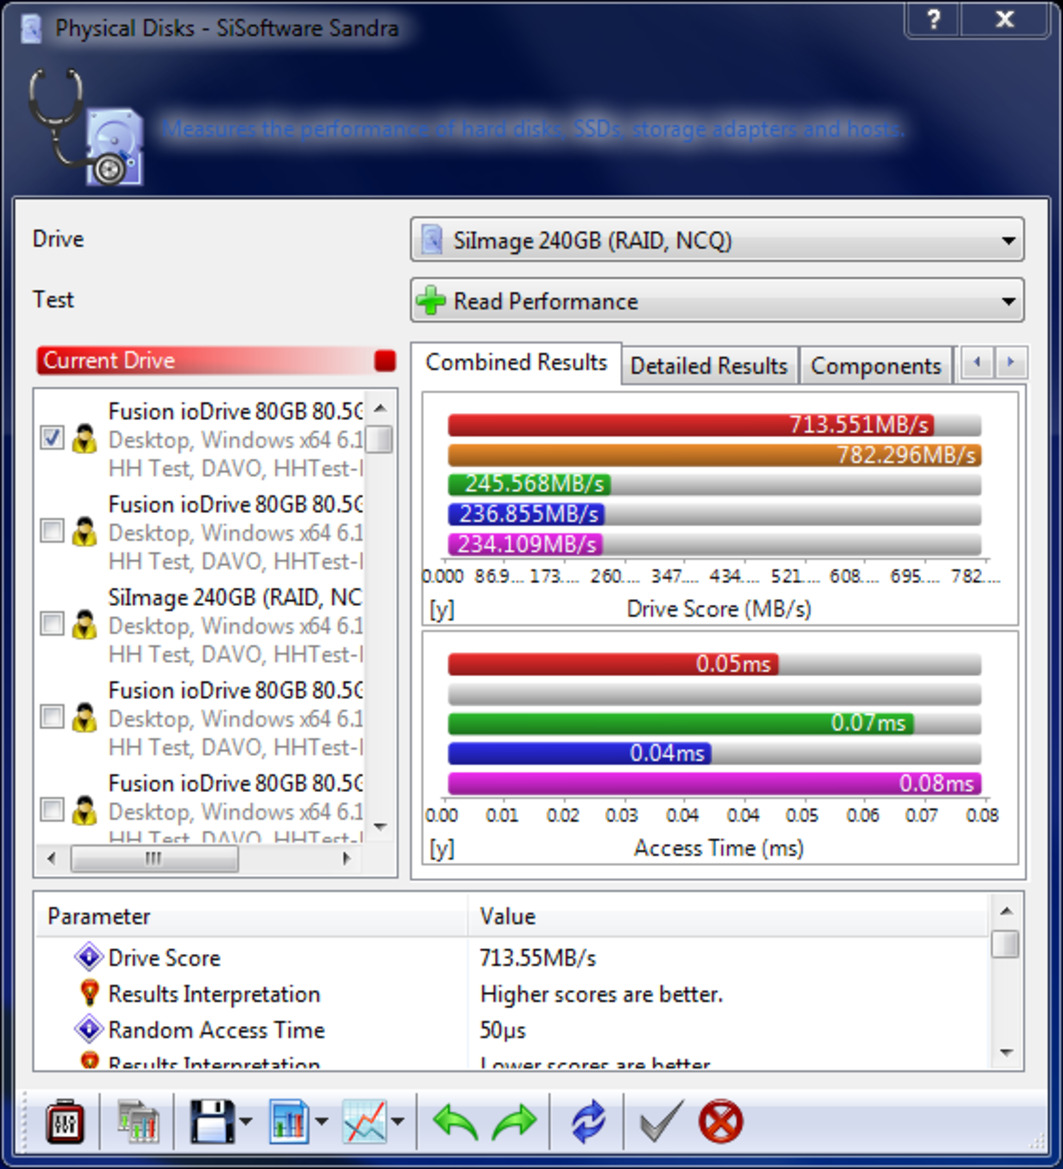This screenshot has height=1169, width=1063.
Task: Click the reference list left arrow
Action: click(51, 858)
